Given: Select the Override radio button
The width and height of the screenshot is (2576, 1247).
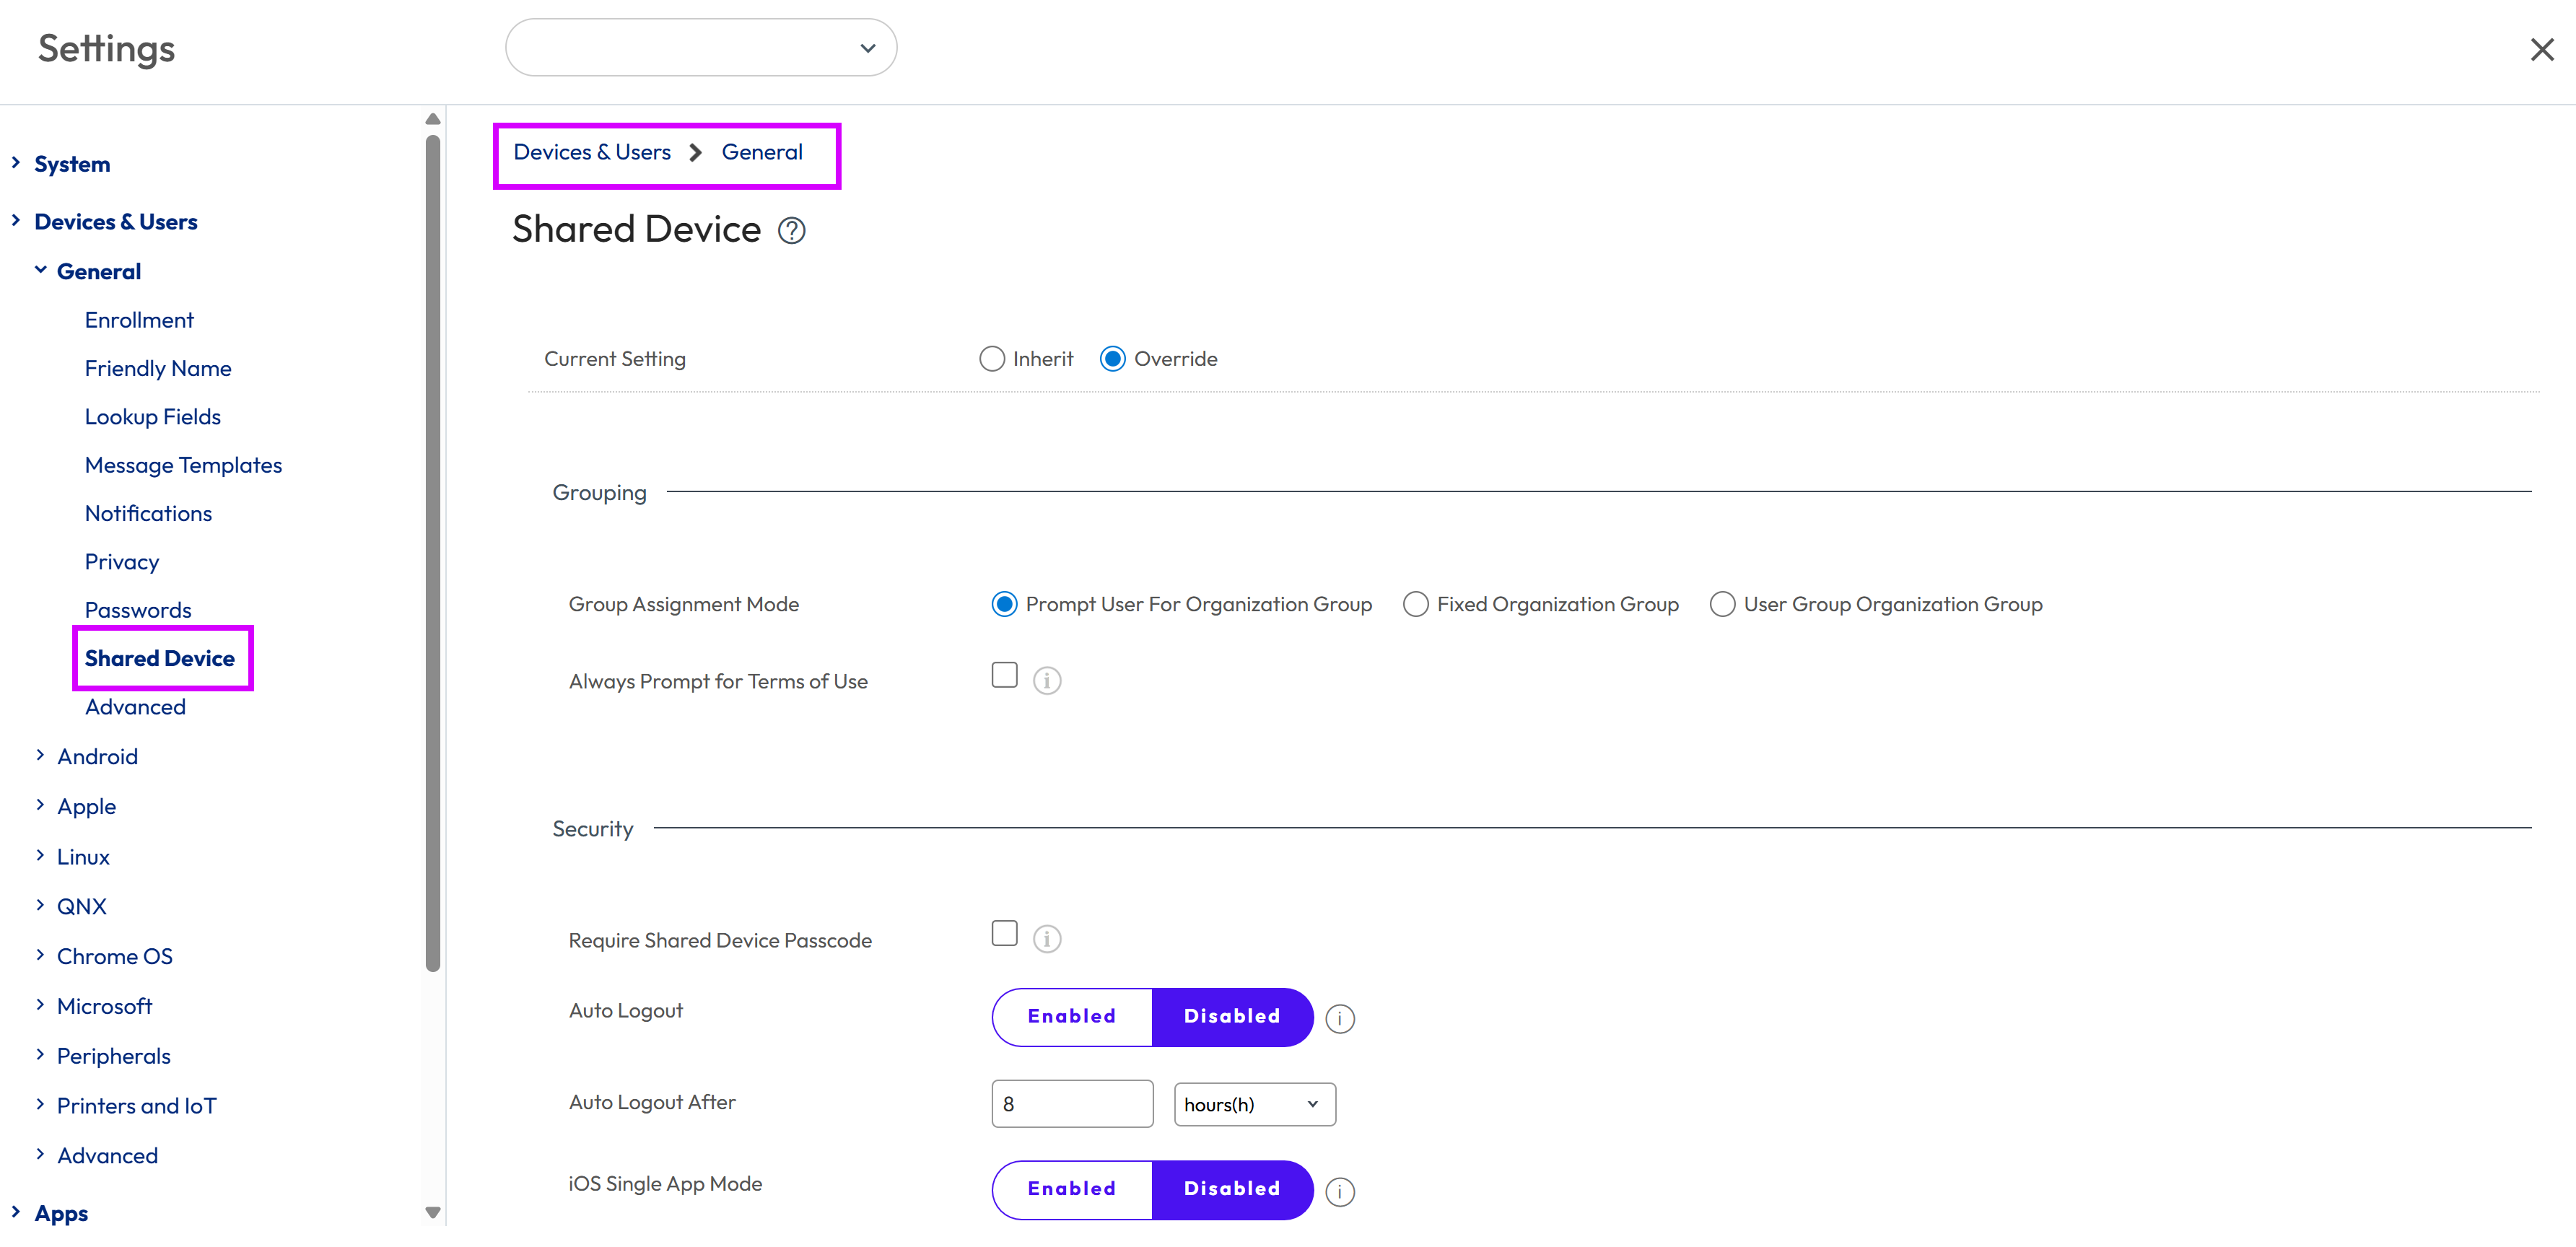Looking at the screenshot, I should pyautogui.click(x=1112, y=359).
